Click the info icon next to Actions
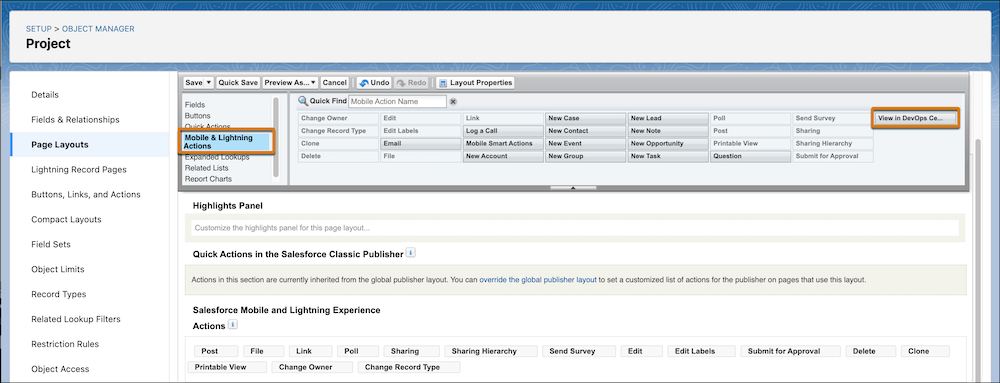Screen dimensions: 1000x383 point(233,325)
